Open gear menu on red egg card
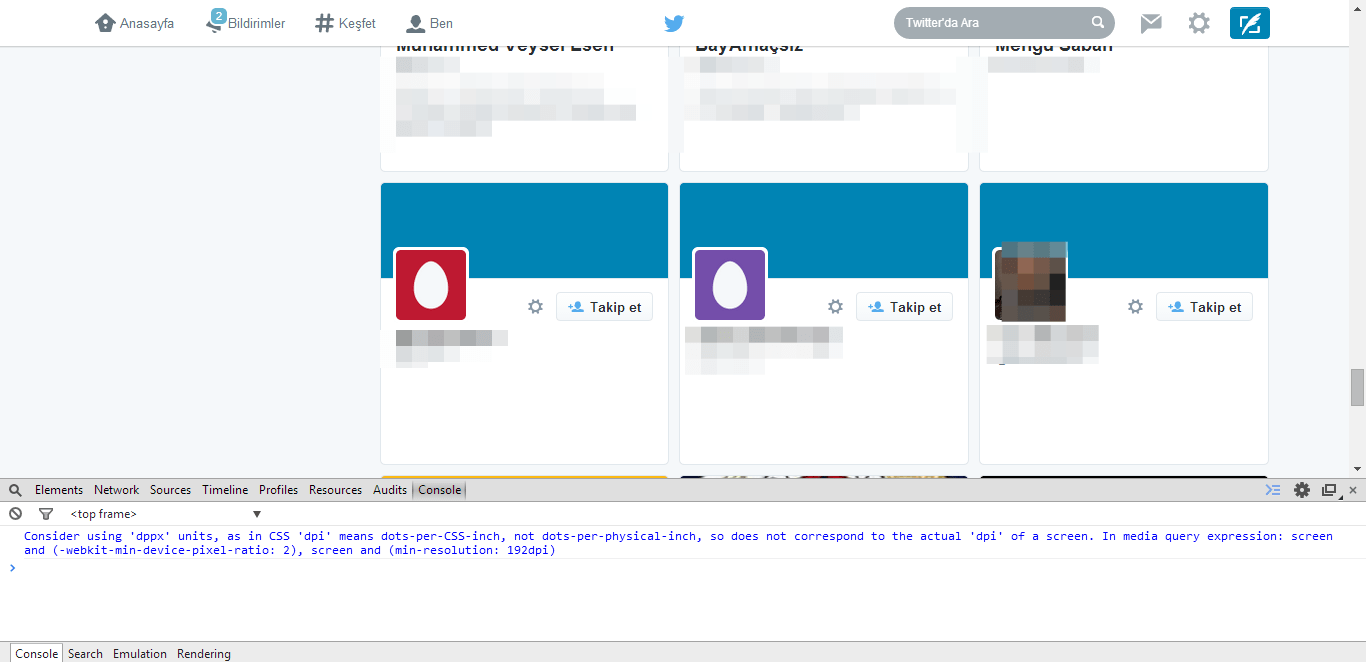The width and height of the screenshot is (1366, 662). 535,307
